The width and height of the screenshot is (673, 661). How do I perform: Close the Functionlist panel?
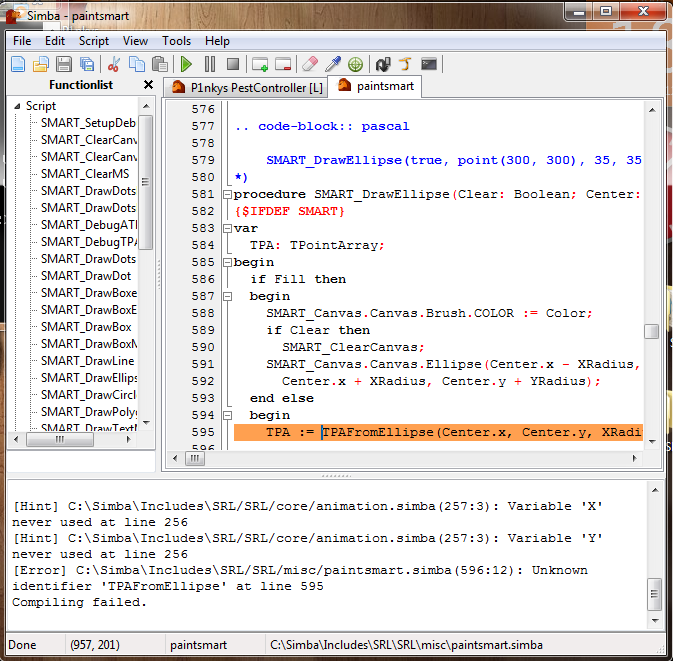tap(148, 85)
